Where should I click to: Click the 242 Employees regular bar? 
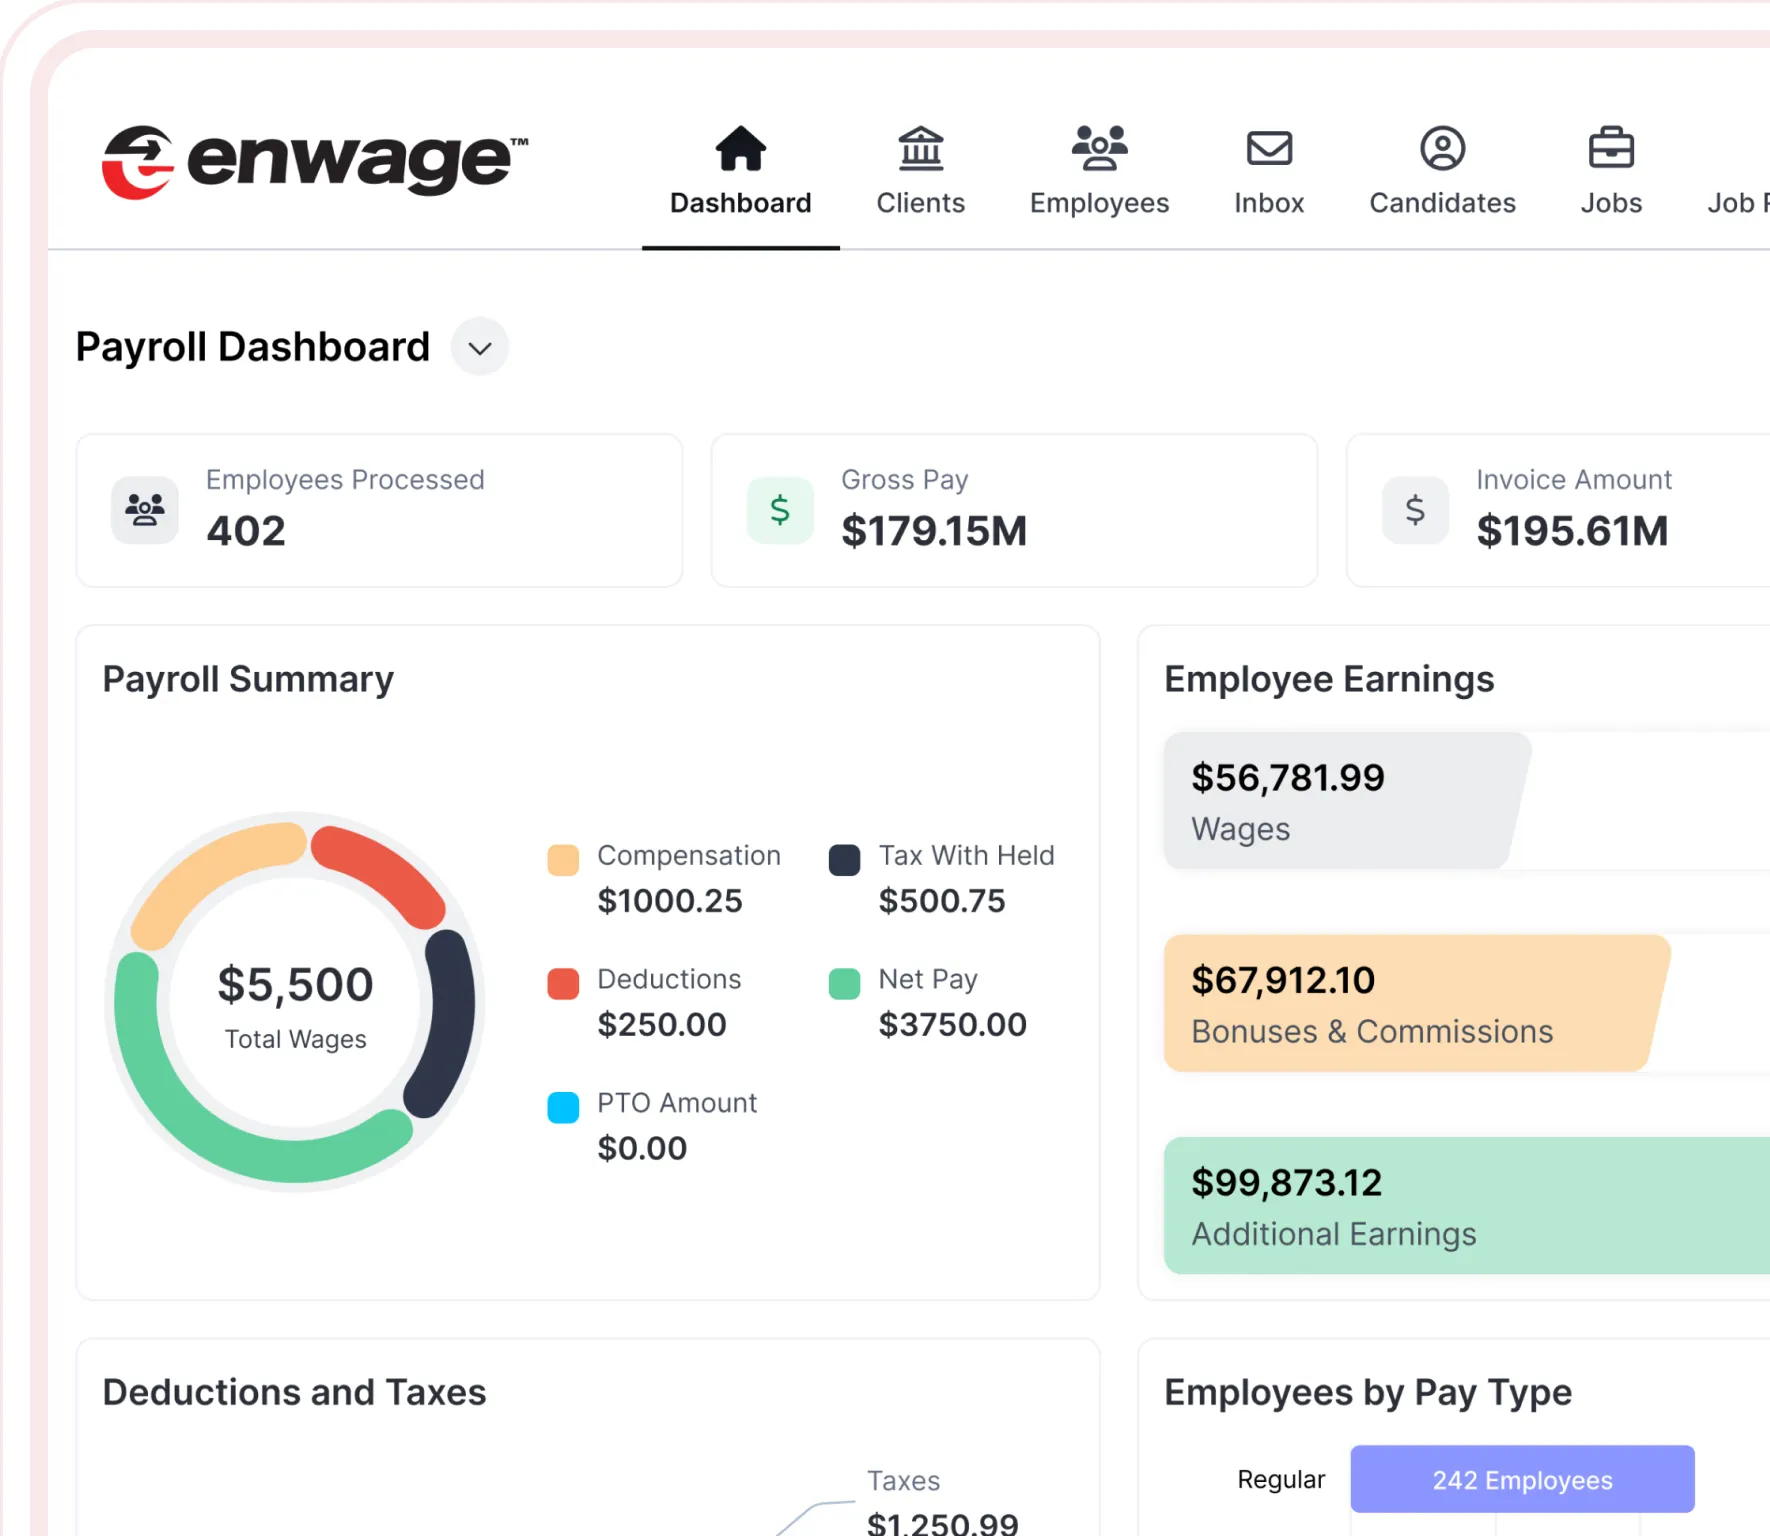1522,1479
